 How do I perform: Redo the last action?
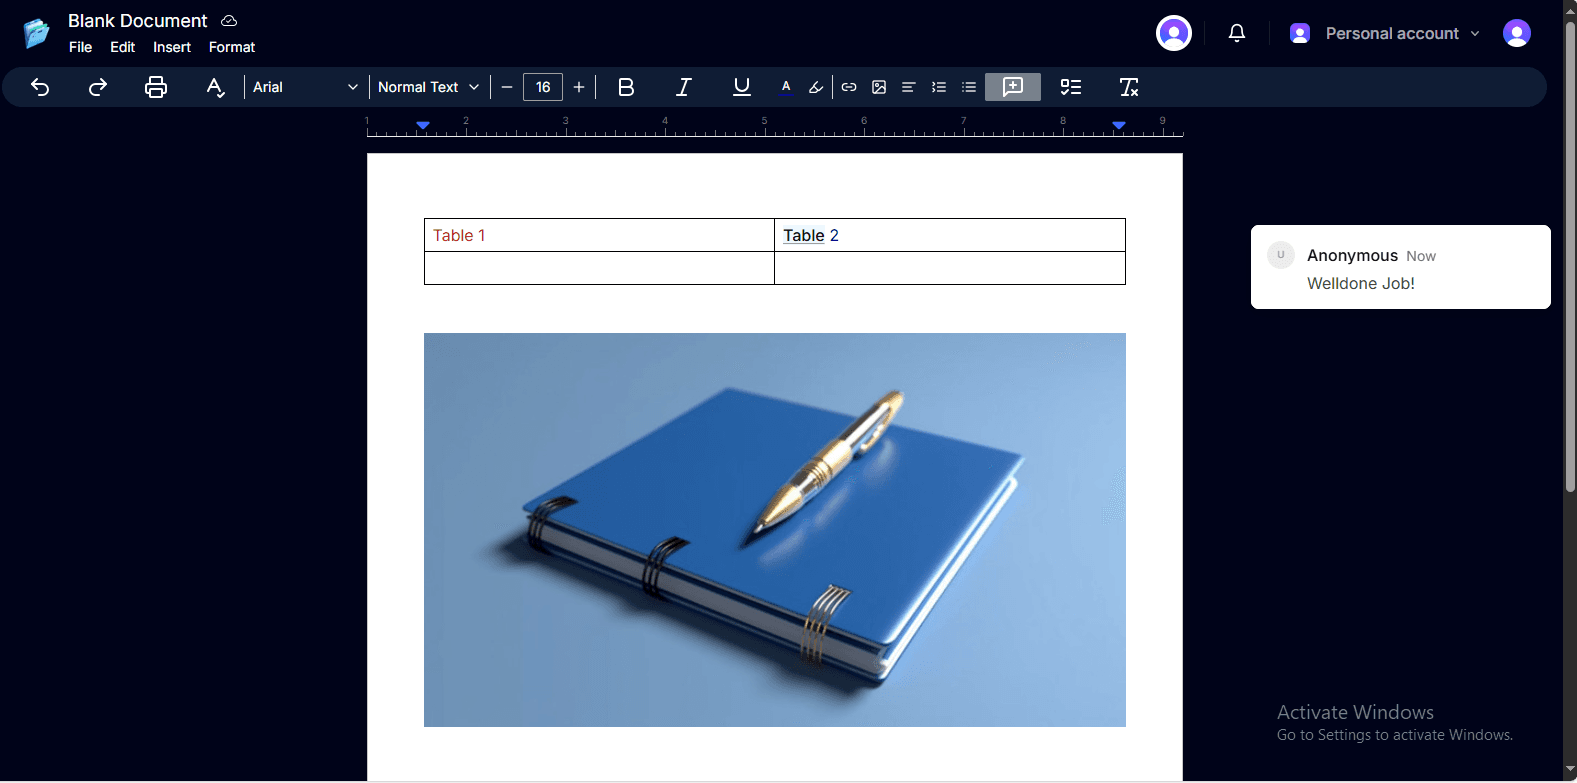pos(98,87)
